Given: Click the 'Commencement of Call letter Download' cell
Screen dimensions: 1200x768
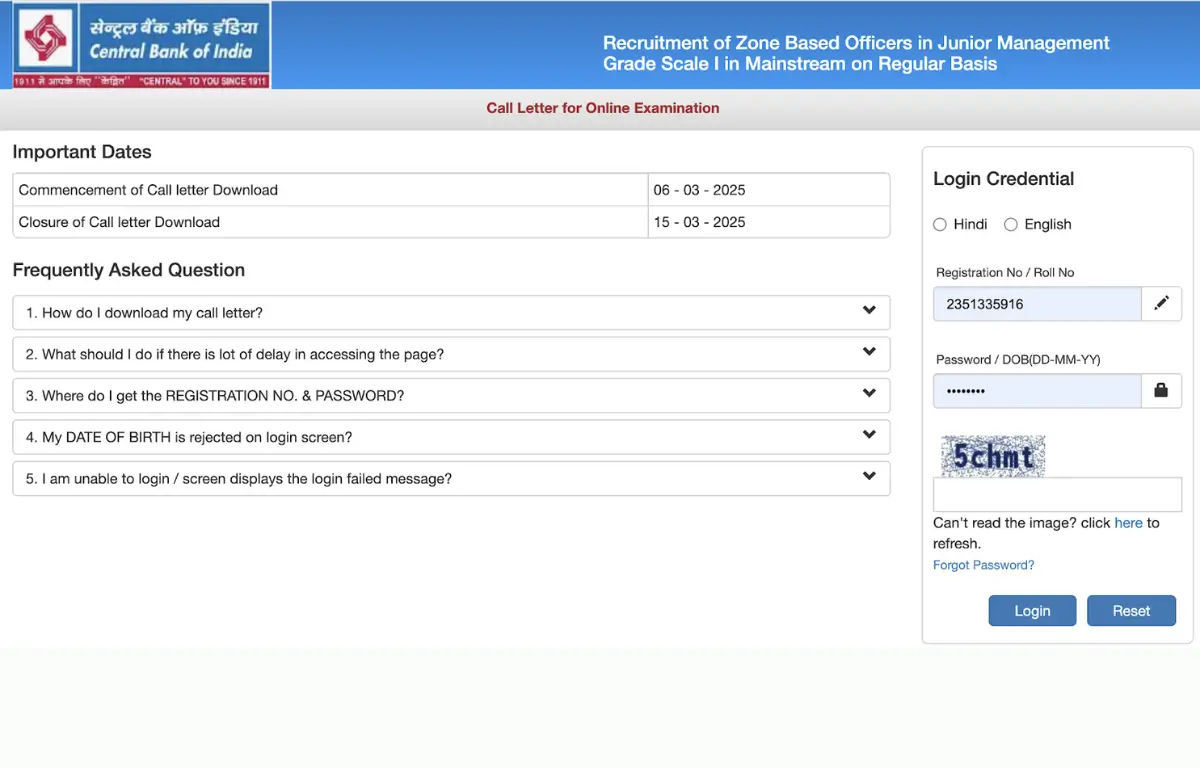Looking at the screenshot, I should click(x=330, y=190).
